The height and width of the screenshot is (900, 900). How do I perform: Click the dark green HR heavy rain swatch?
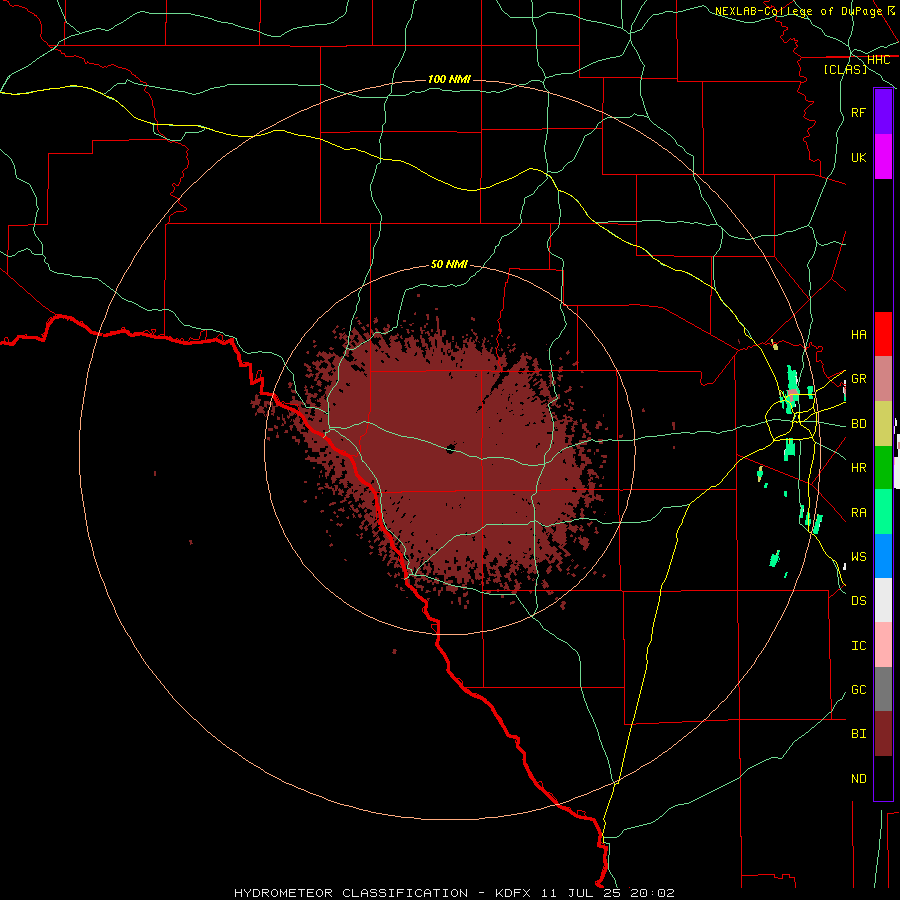[x=883, y=468]
